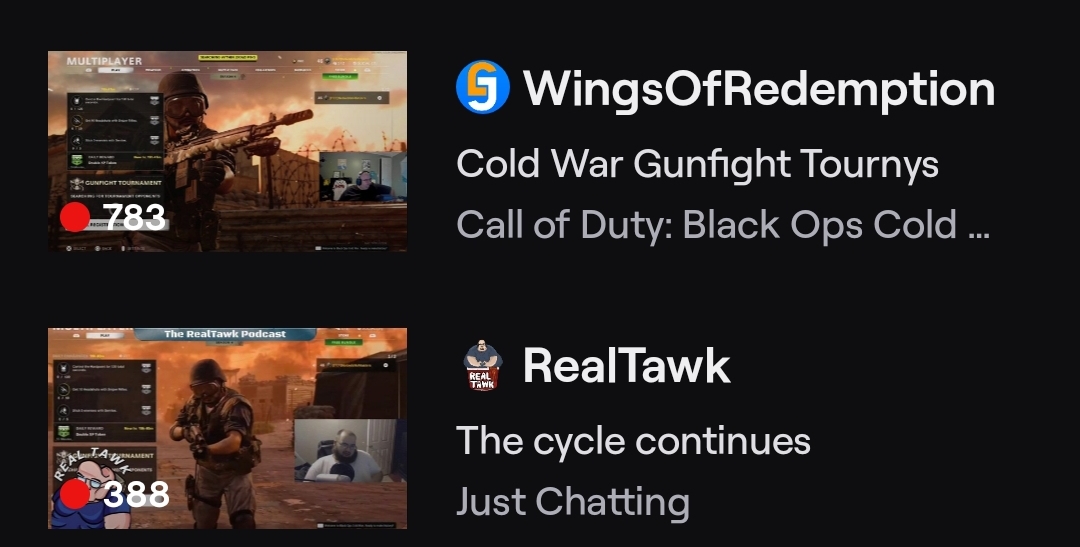Image resolution: width=1080 pixels, height=547 pixels.
Task: Browse the Just Chatting category link
Action: tap(572, 502)
